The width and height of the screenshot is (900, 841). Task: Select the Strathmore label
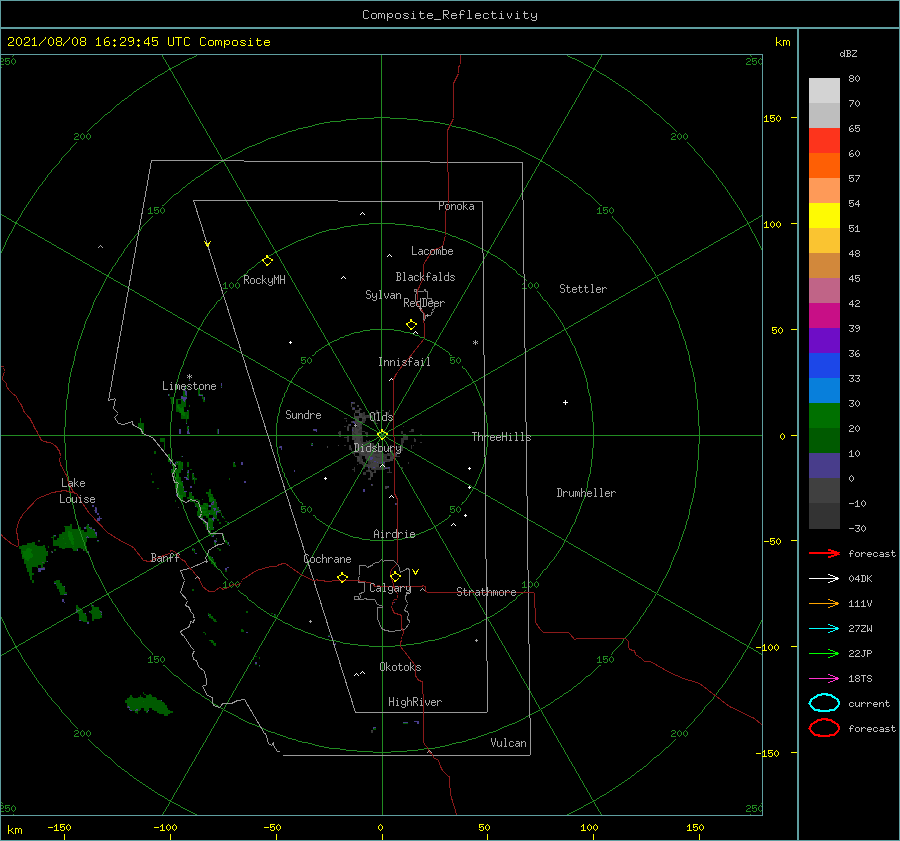487,592
